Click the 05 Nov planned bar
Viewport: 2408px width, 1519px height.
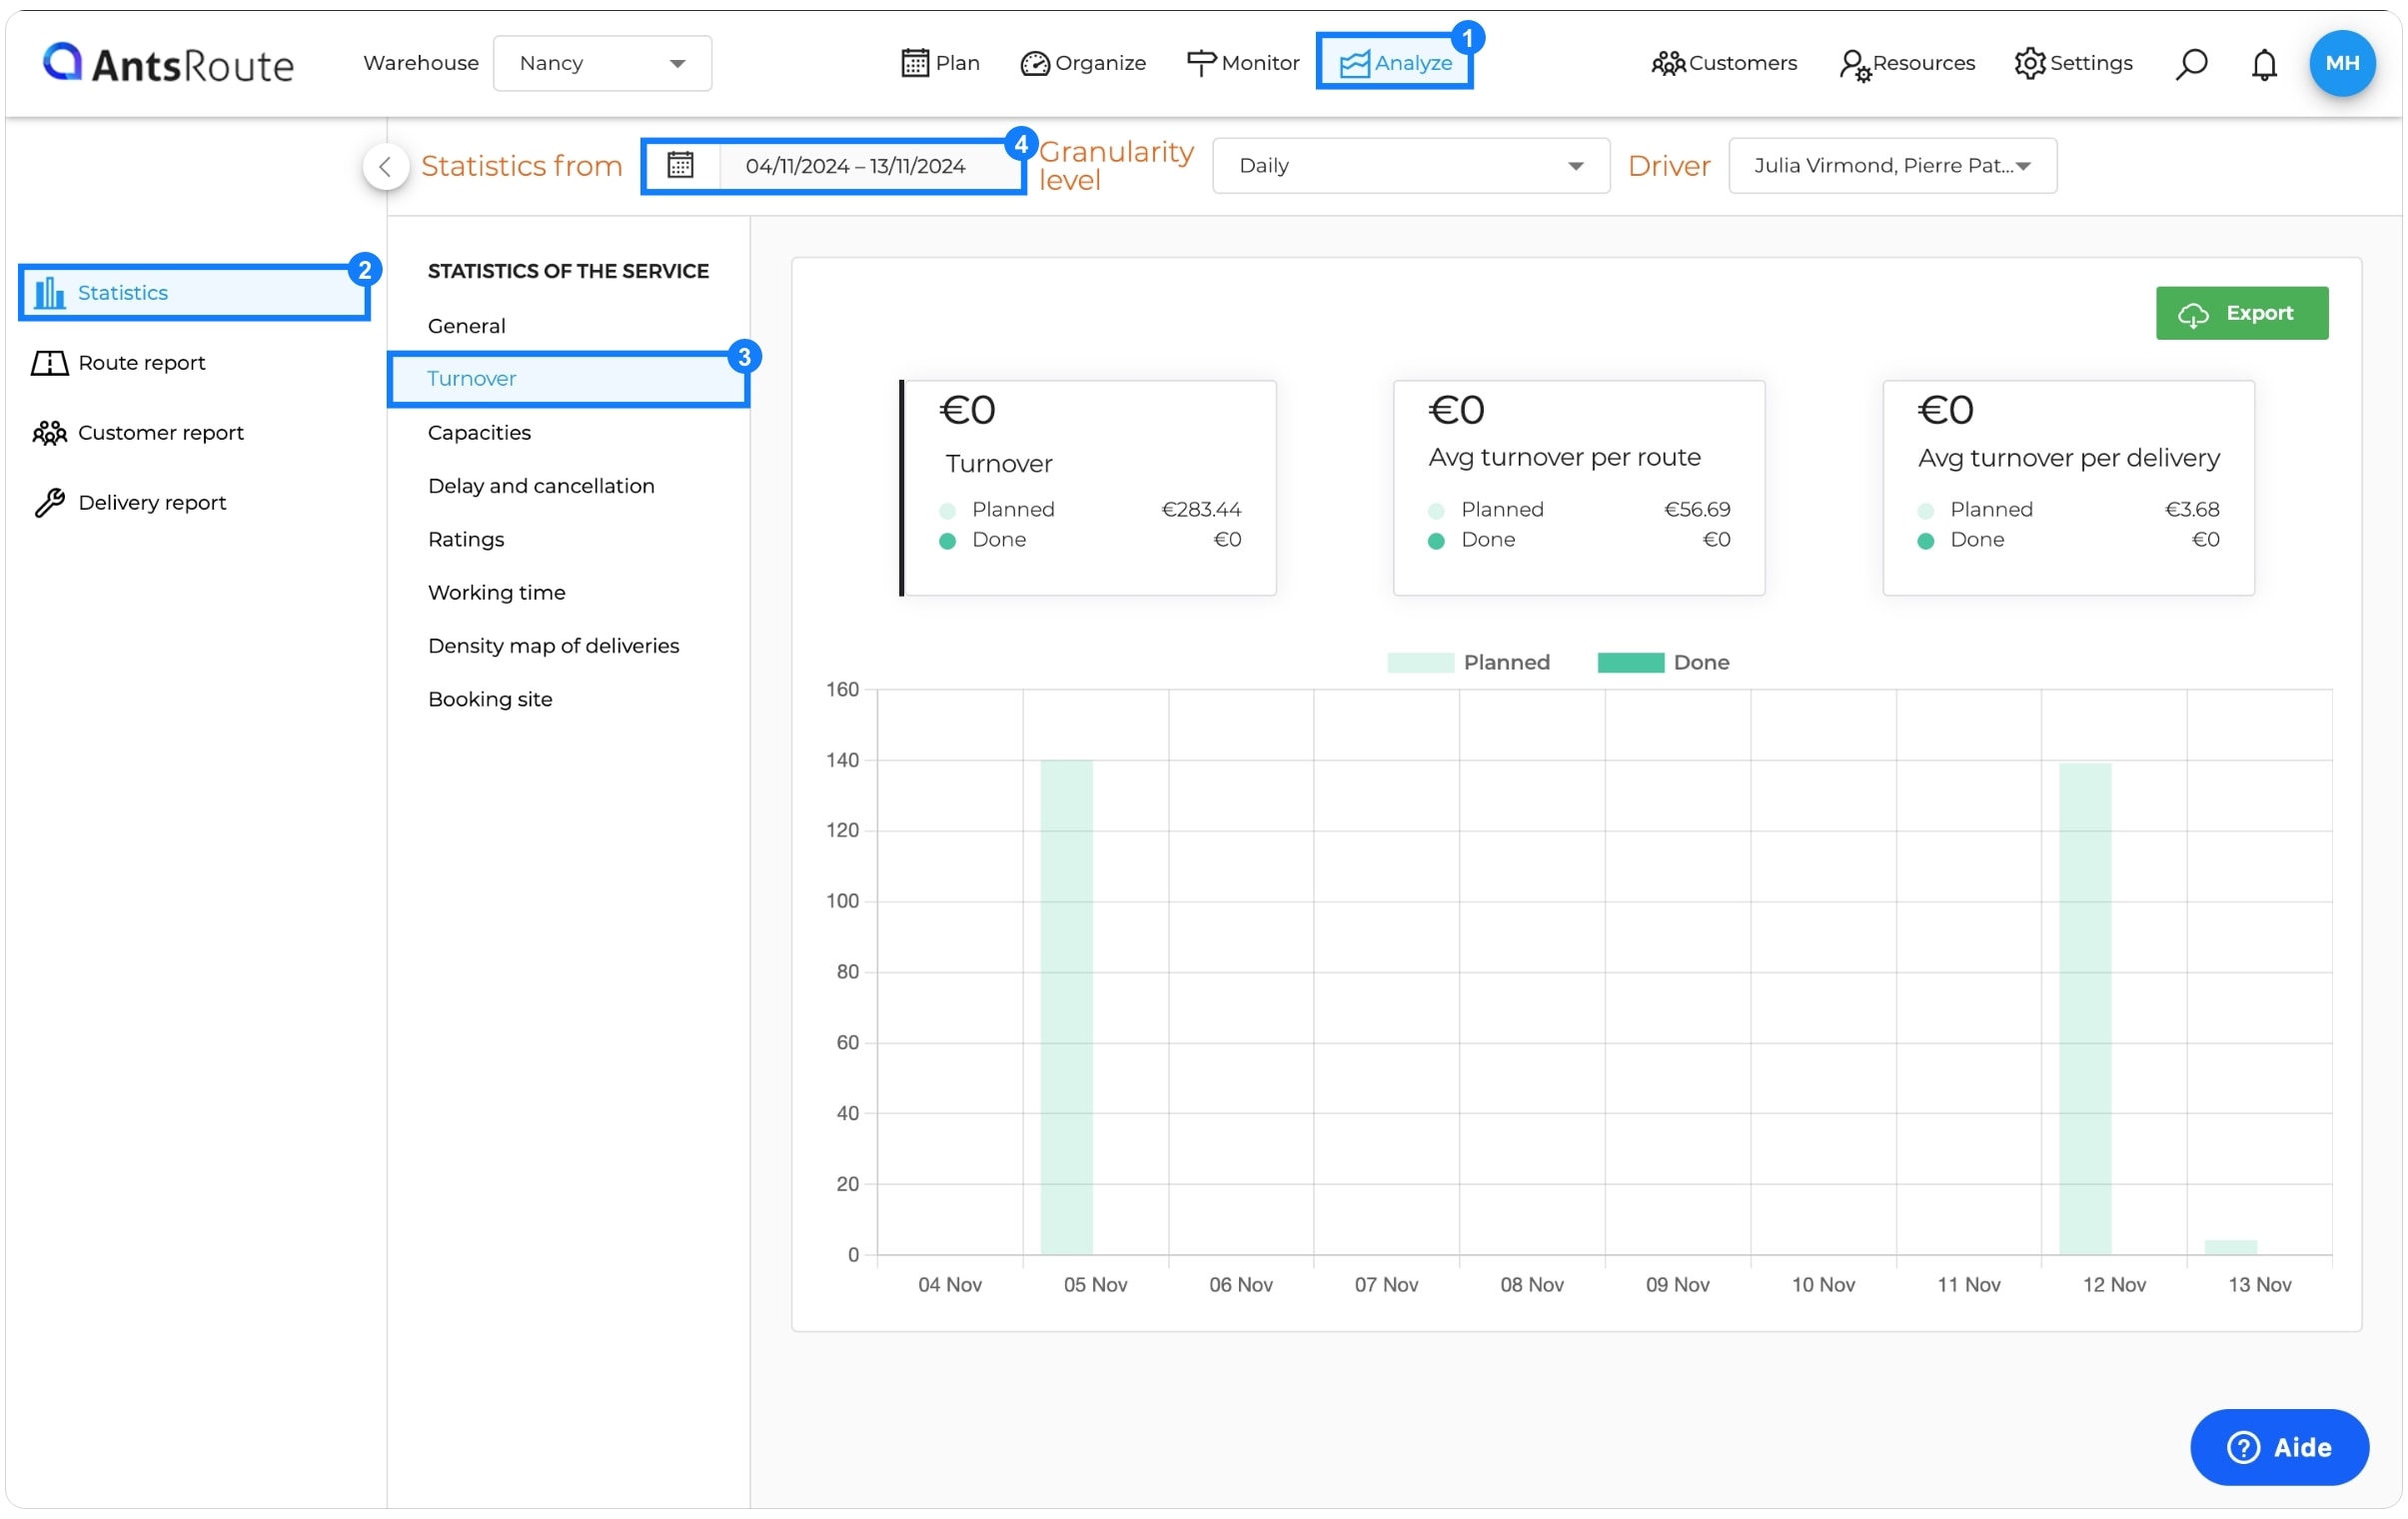point(1066,1006)
